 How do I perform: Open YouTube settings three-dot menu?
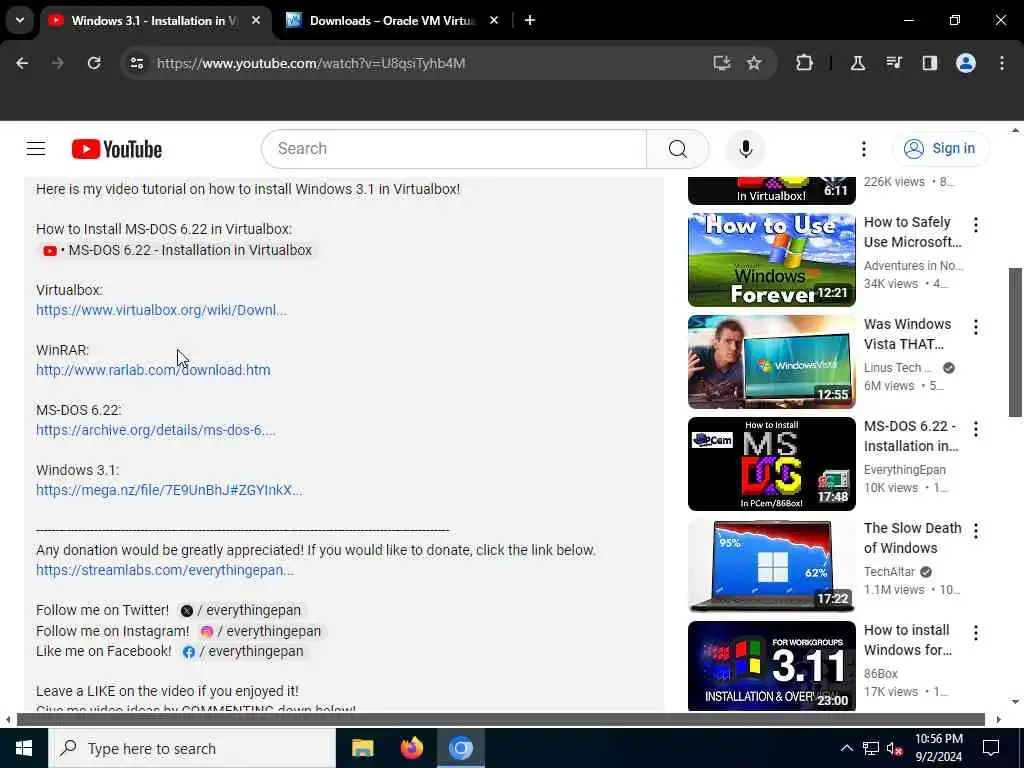[863, 149]
